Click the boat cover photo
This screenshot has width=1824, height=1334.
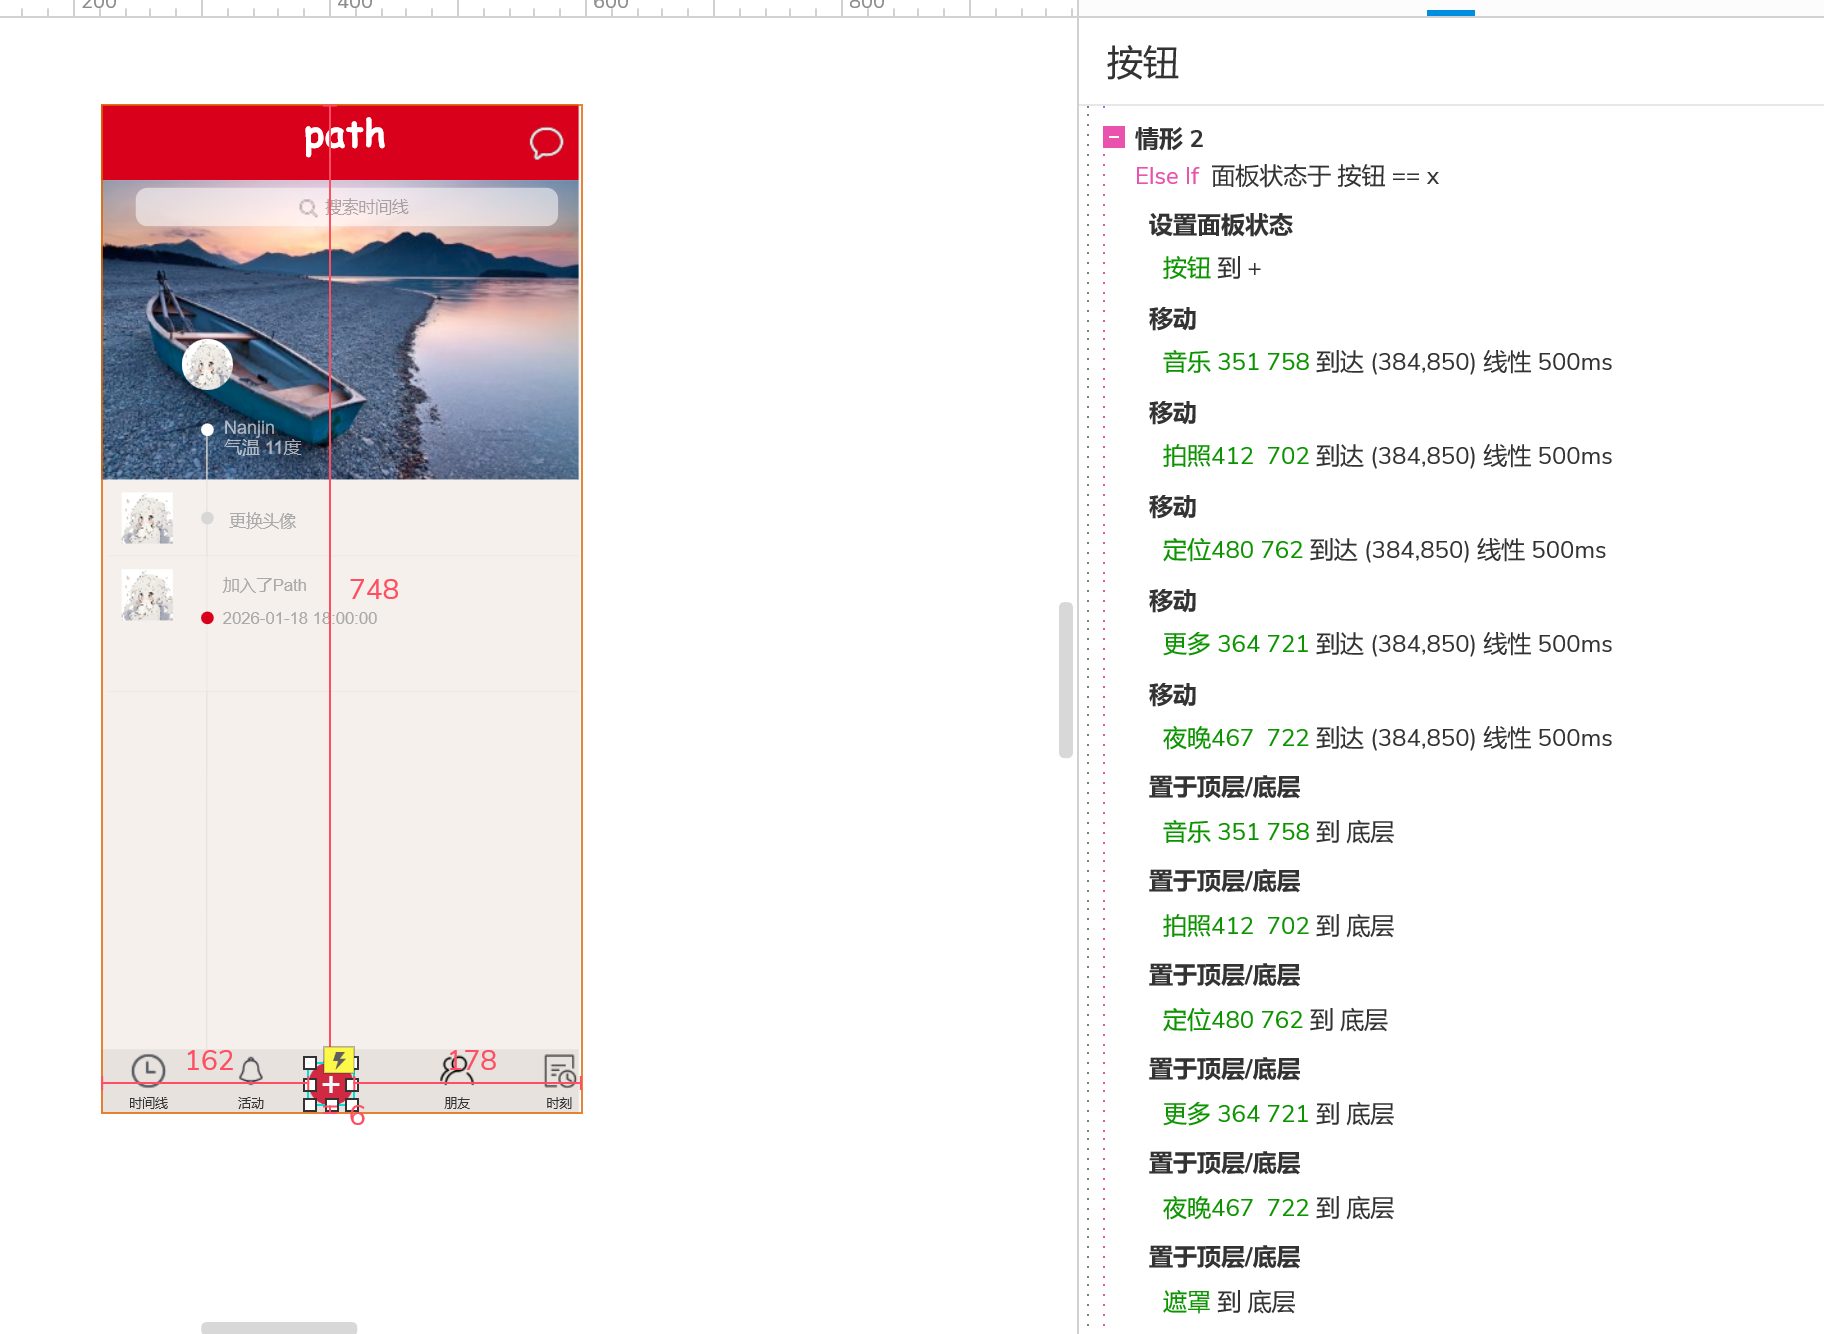[341, 330]
